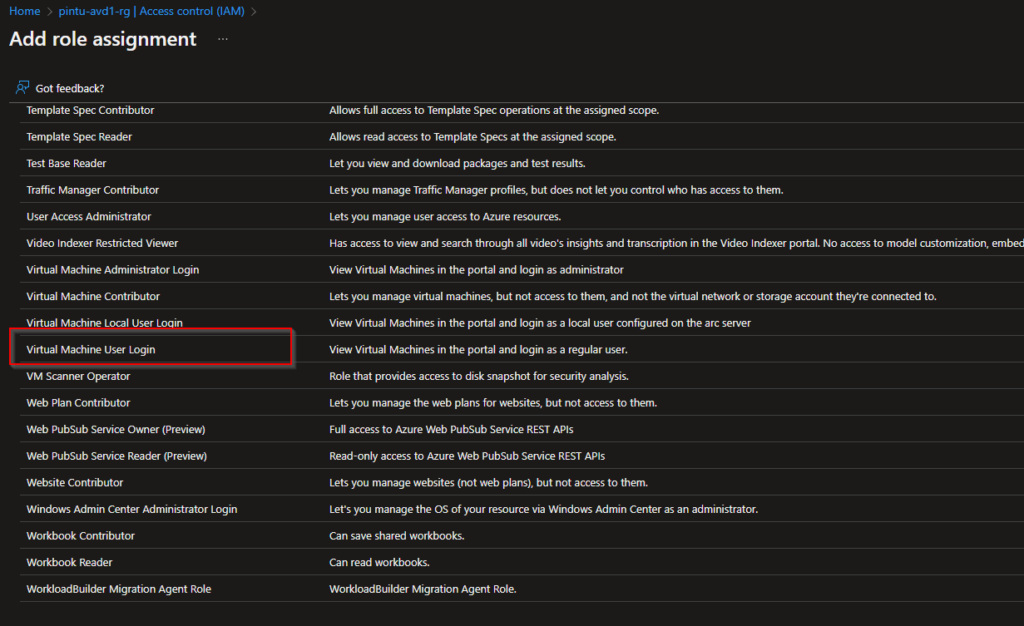Select the Template Spec Reader role
The width and height of the screenshot is (1024, 626).
pyautogui.click(x=79, y=137)
